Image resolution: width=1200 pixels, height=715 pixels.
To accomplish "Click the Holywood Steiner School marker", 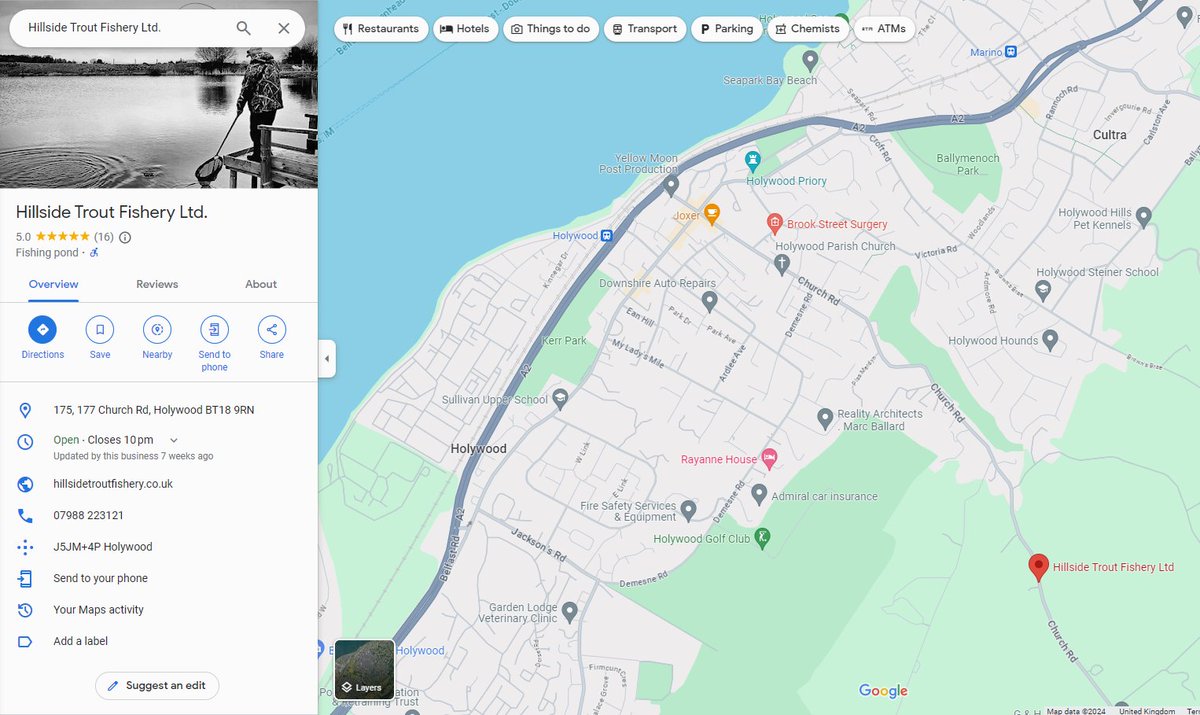I will pyautogui.click(x=1043, y=289).
